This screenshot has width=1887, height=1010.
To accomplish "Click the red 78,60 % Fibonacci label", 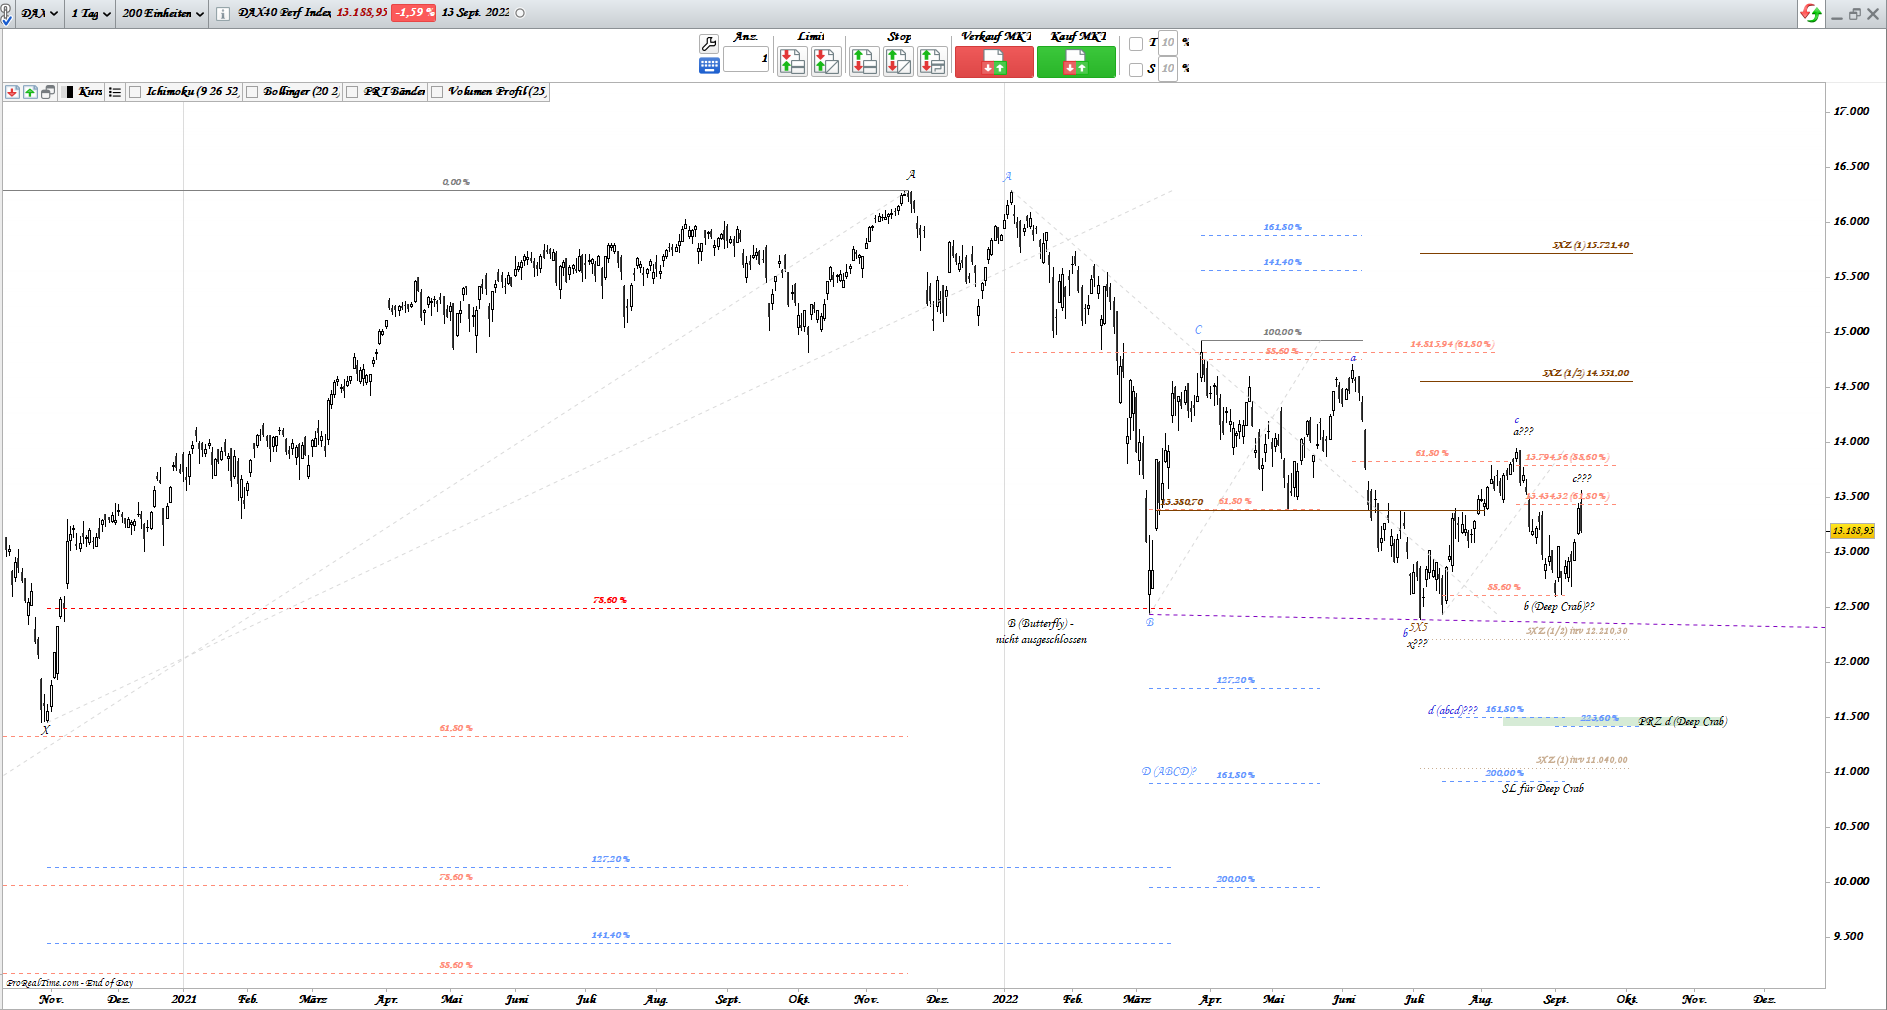I will [610, 600].
